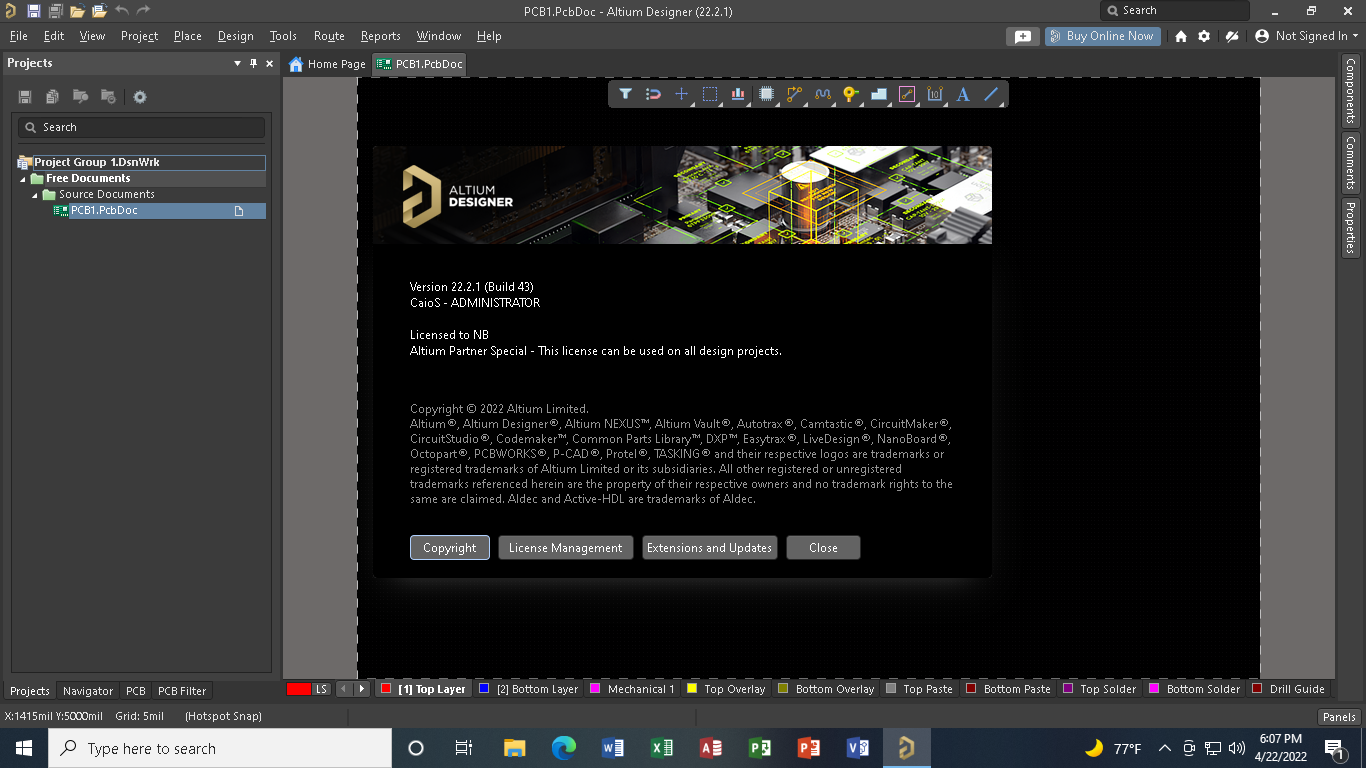Viewport: 1366px width, 768px height.
Task: Click the Redo arrow icon
Action: pyautogui.click(x=143, y=11)
